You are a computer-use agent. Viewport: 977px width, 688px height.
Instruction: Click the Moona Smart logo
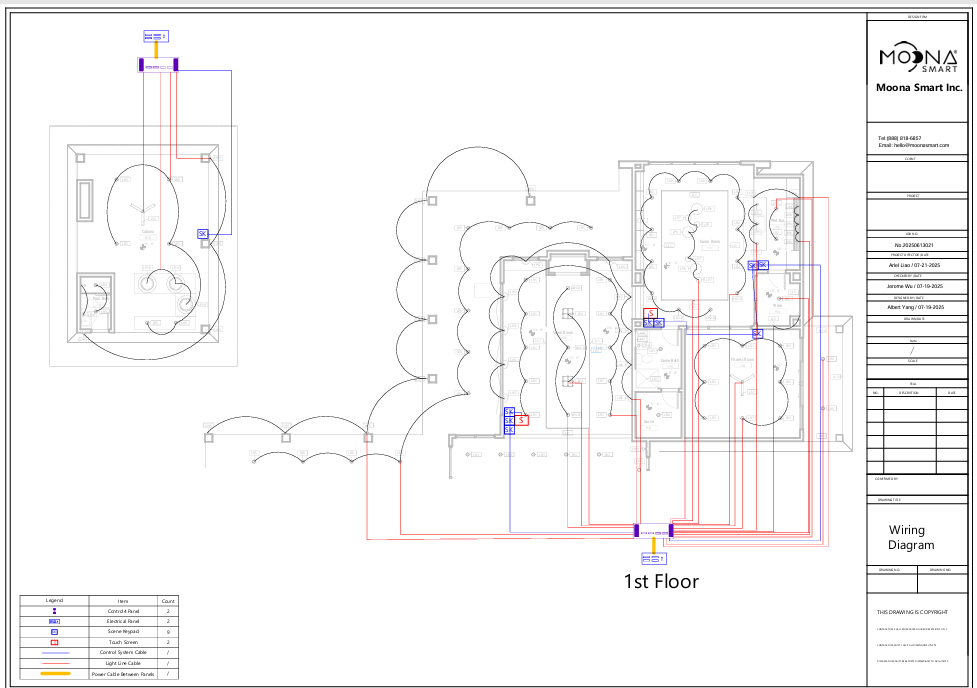918,57
